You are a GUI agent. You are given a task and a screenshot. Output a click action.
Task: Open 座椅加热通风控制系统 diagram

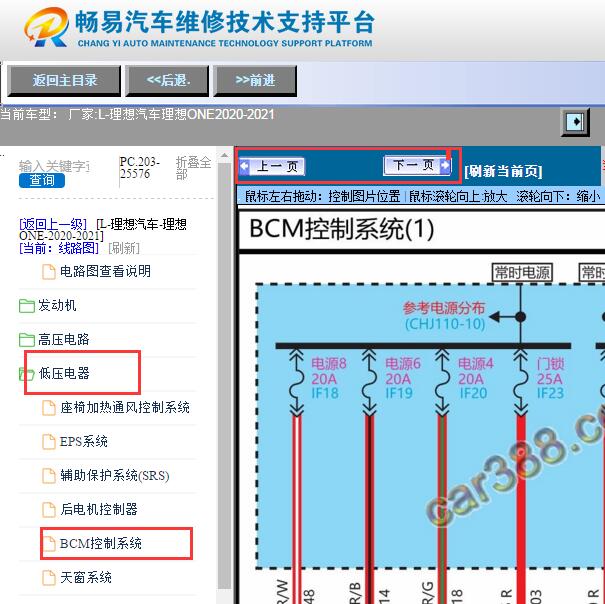(125, 408)
